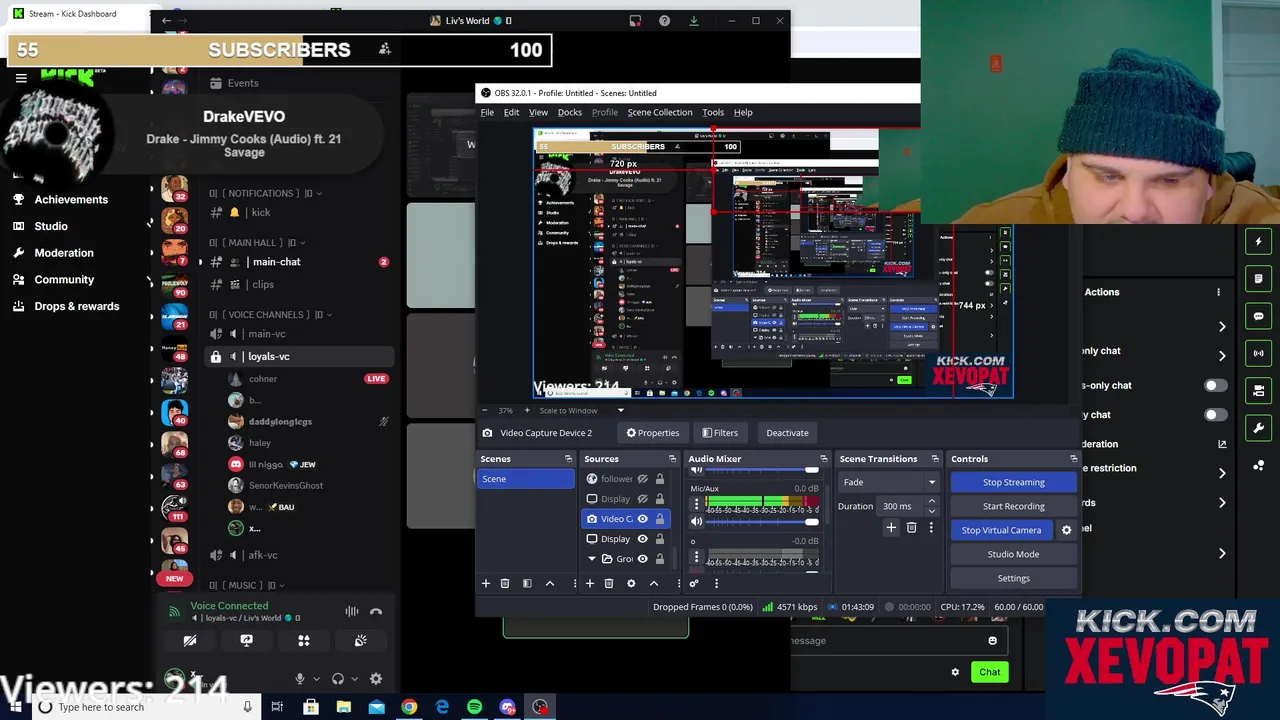Screen dimensions: 1280x720
Task: Open Drops & rewards in Kick sidebar
Action: [x=76, y=307]
